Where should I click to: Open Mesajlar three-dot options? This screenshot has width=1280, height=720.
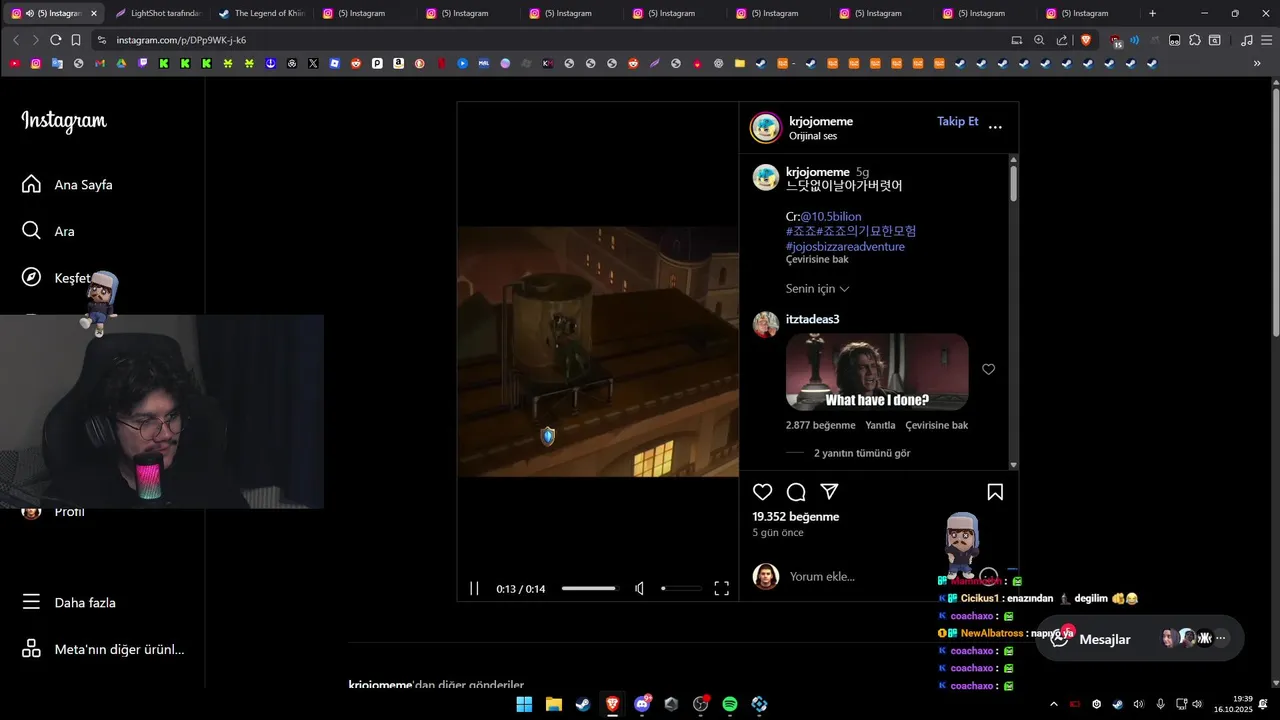(x=1220, y=638)
